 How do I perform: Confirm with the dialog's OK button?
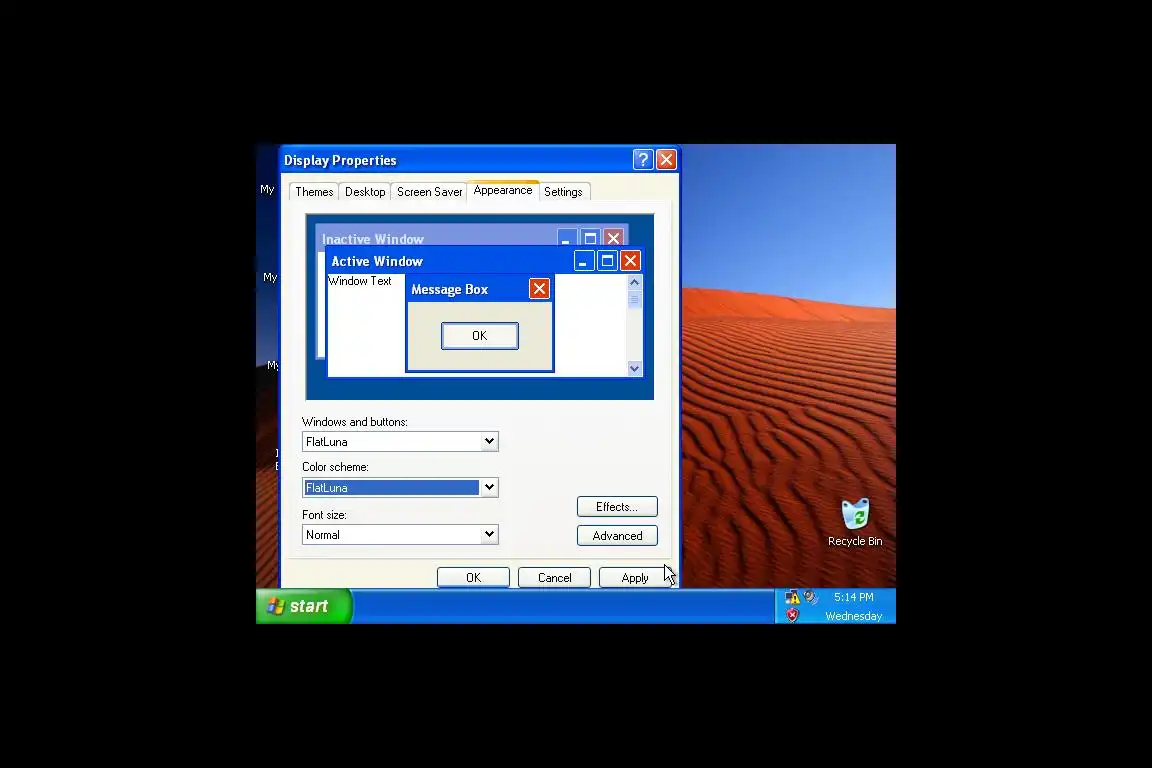pyautogui.click(x=473, y=578)
